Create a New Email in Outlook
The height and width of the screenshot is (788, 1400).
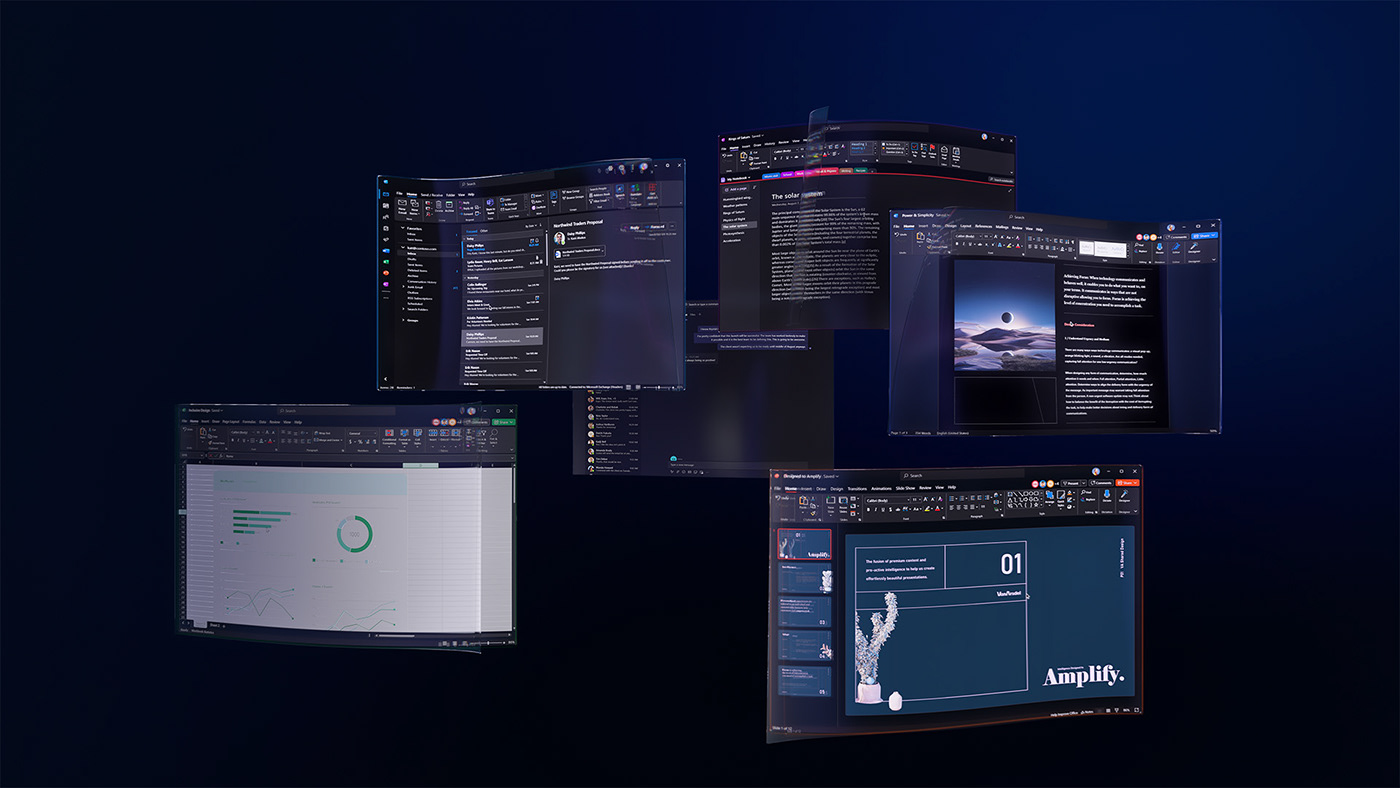pos(403,206)
